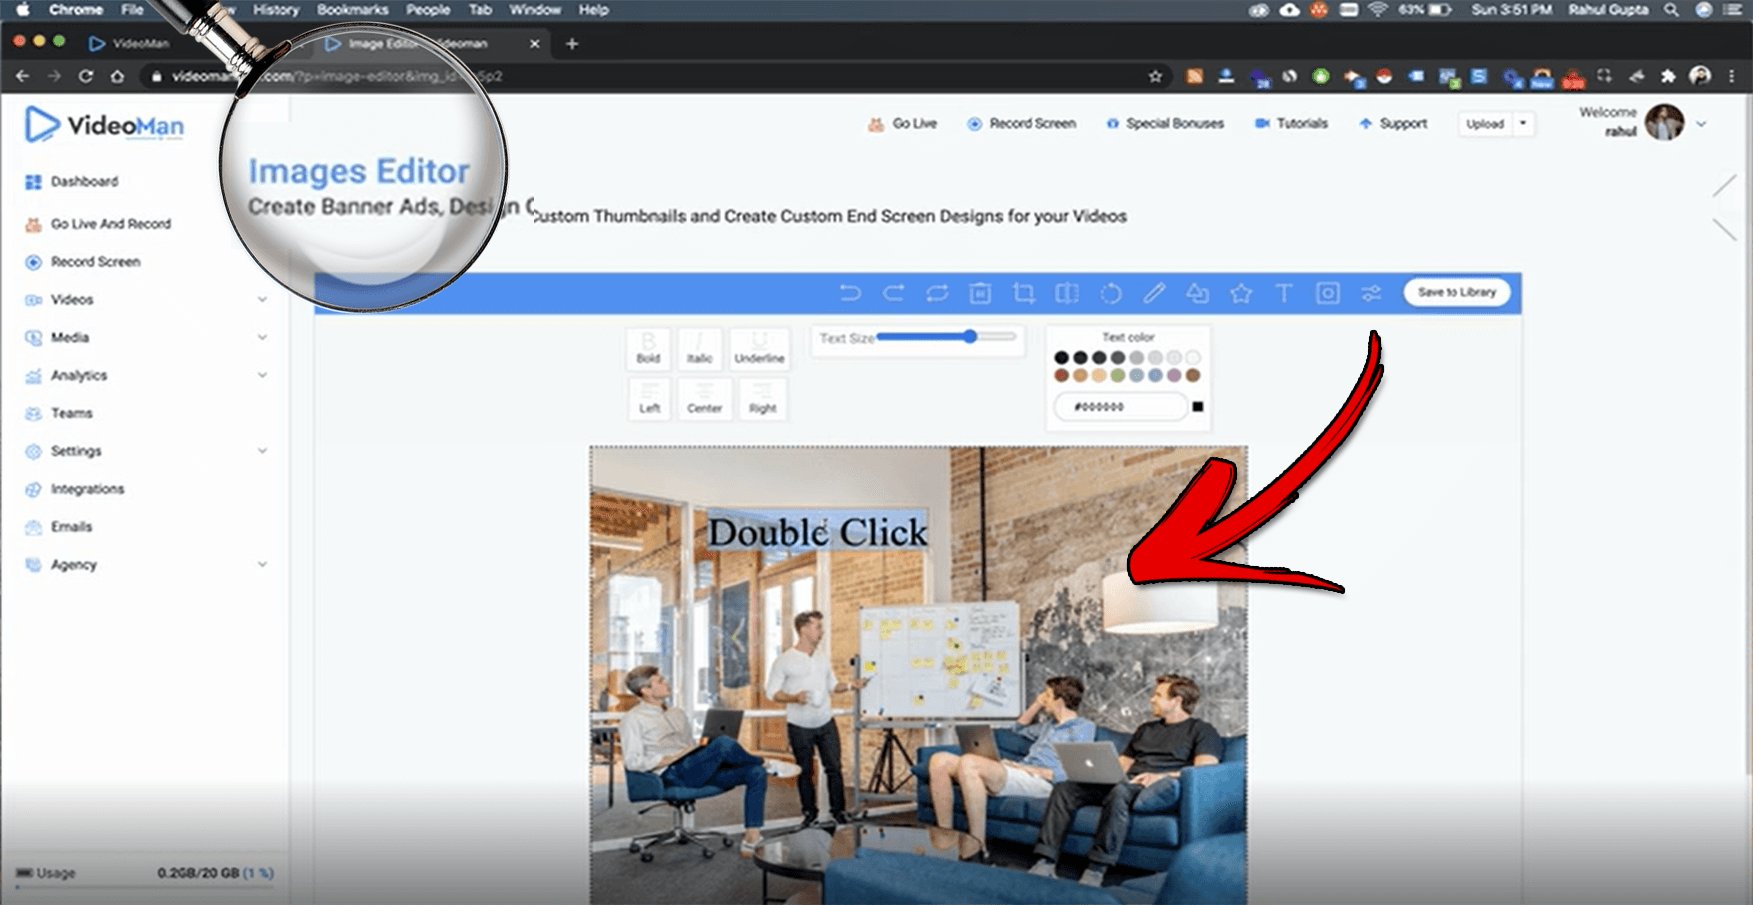Viewport: 1753px width, 905px height.
Task: Open the Filter sliders icon
Action: (1371, 293)
